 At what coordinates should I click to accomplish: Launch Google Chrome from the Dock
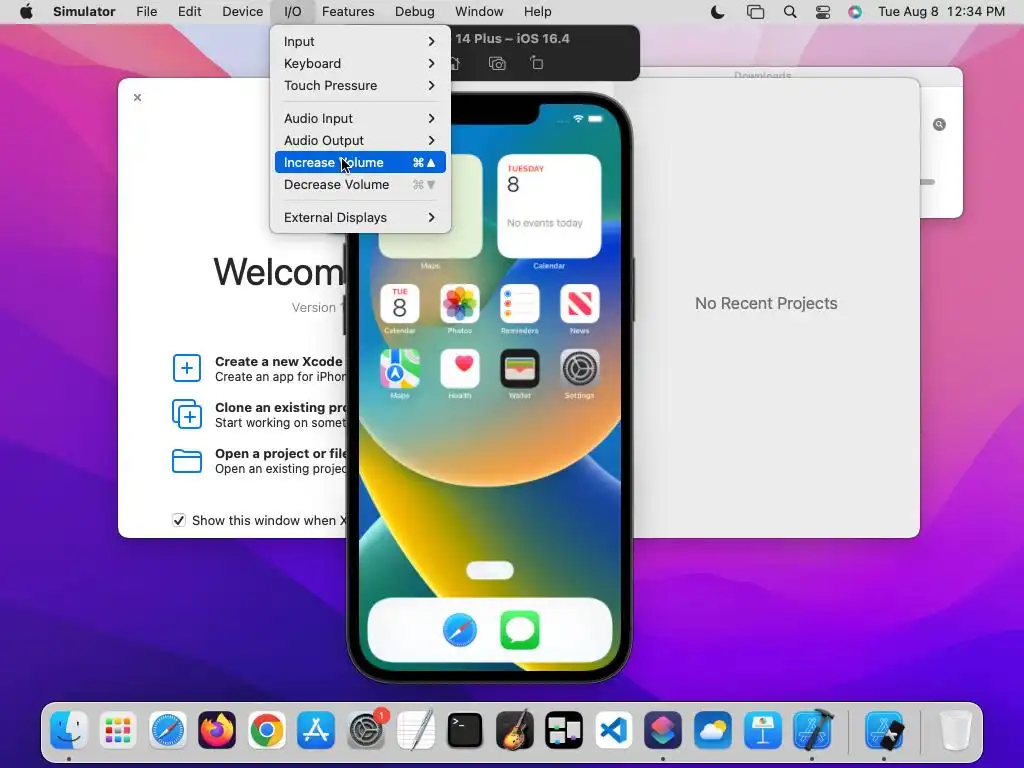(x=266, y=729)
